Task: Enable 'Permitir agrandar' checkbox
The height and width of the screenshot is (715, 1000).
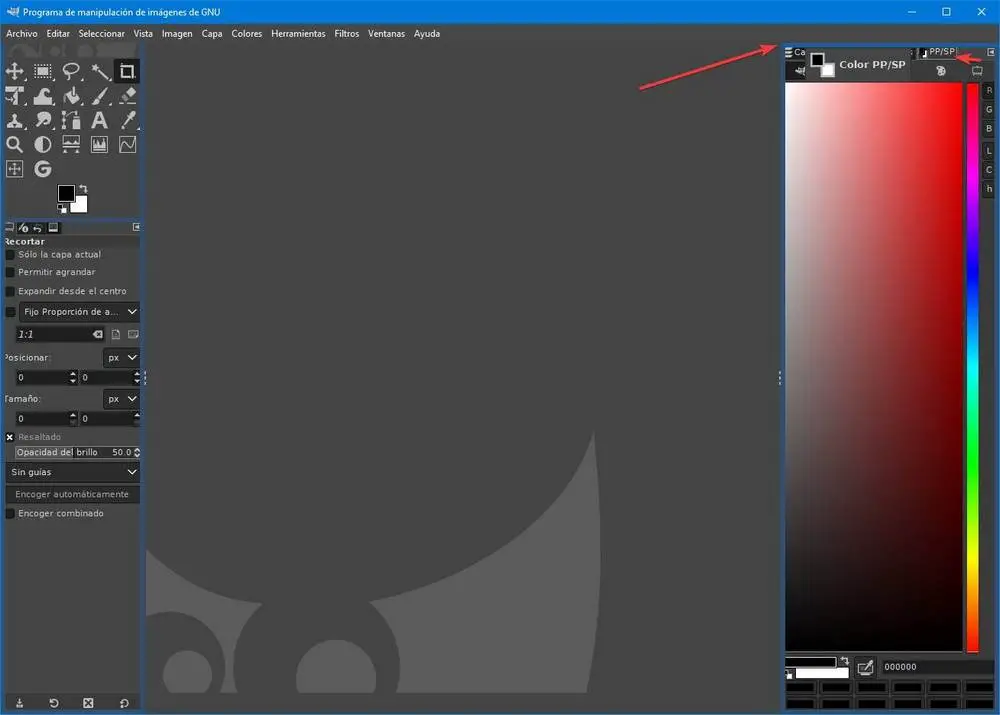Action: 10,272
